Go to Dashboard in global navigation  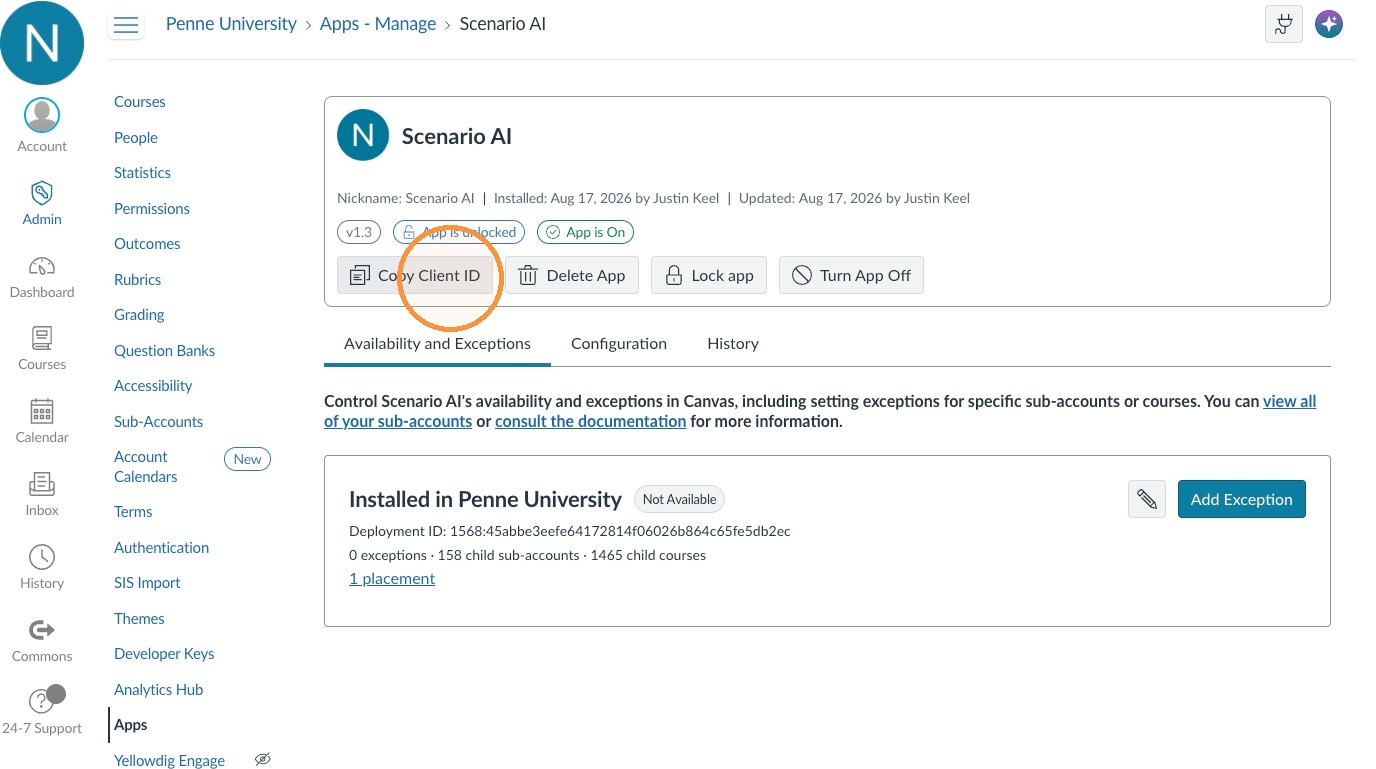42,277
